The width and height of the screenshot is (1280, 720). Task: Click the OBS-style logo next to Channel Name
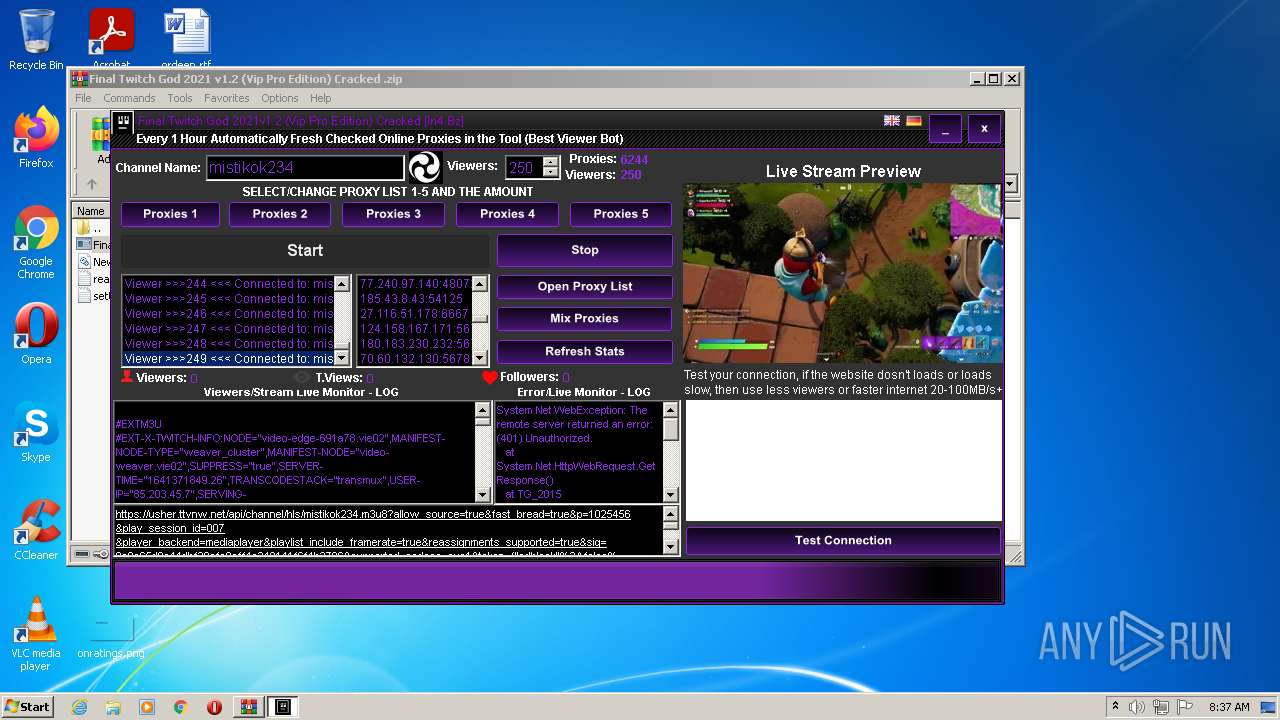pos(424,167)
